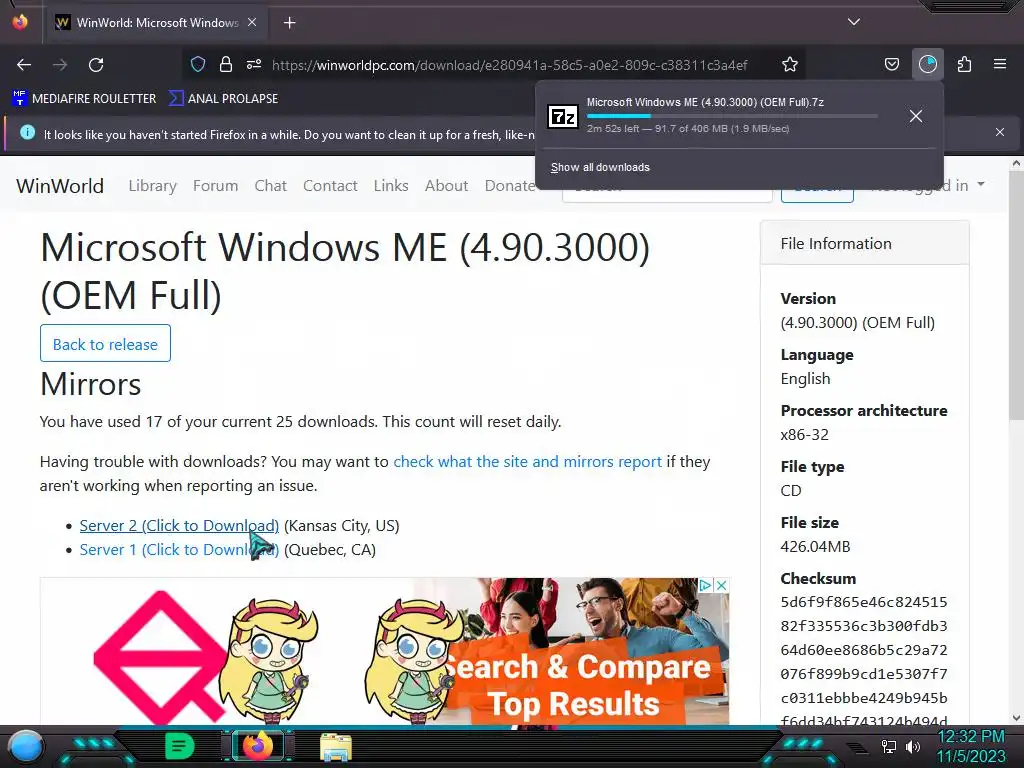Click the checksum text 5d6f9f865e46c824515
Image resolution: width=1024 pixels, height=768 pixels.
pyautogui.click(x=863, y=602)
